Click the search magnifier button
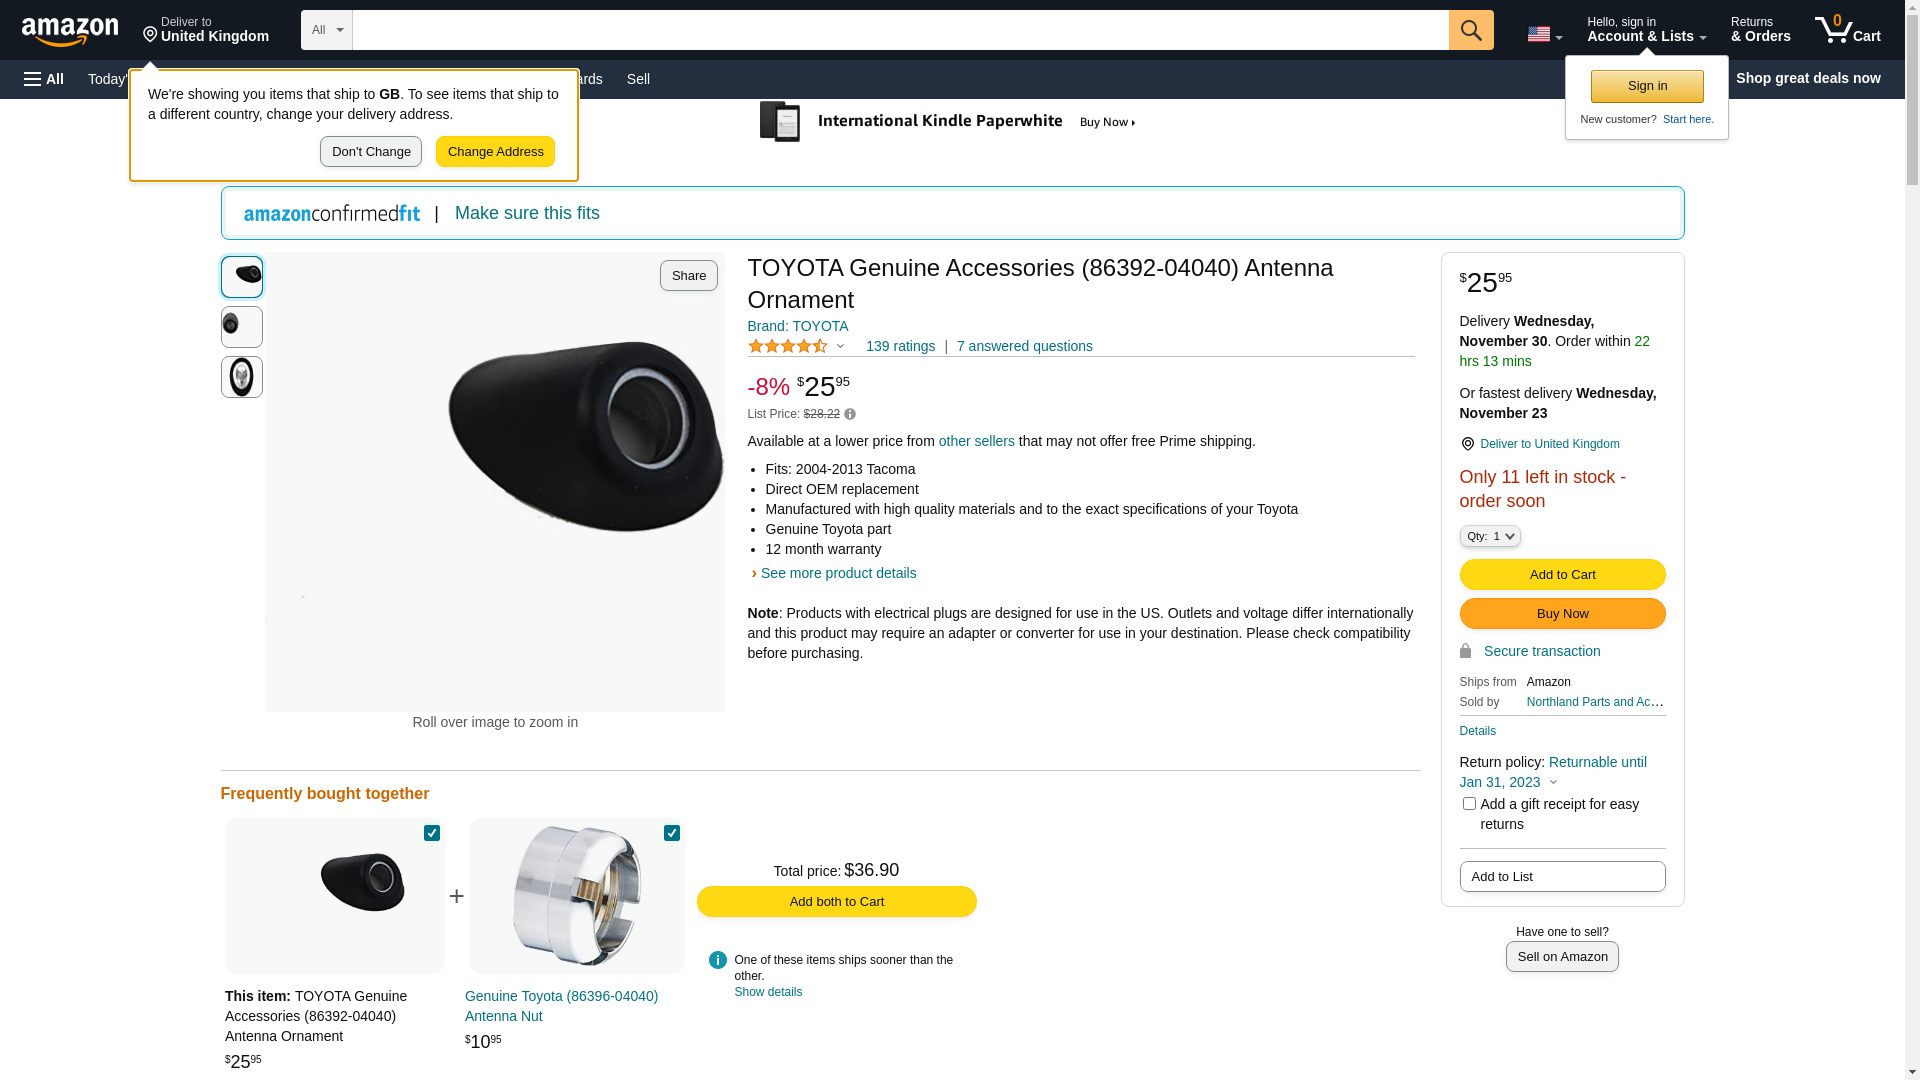Image resolution: width=1920 pixels, height=1080 pixels. click(x=1470, y=30)
